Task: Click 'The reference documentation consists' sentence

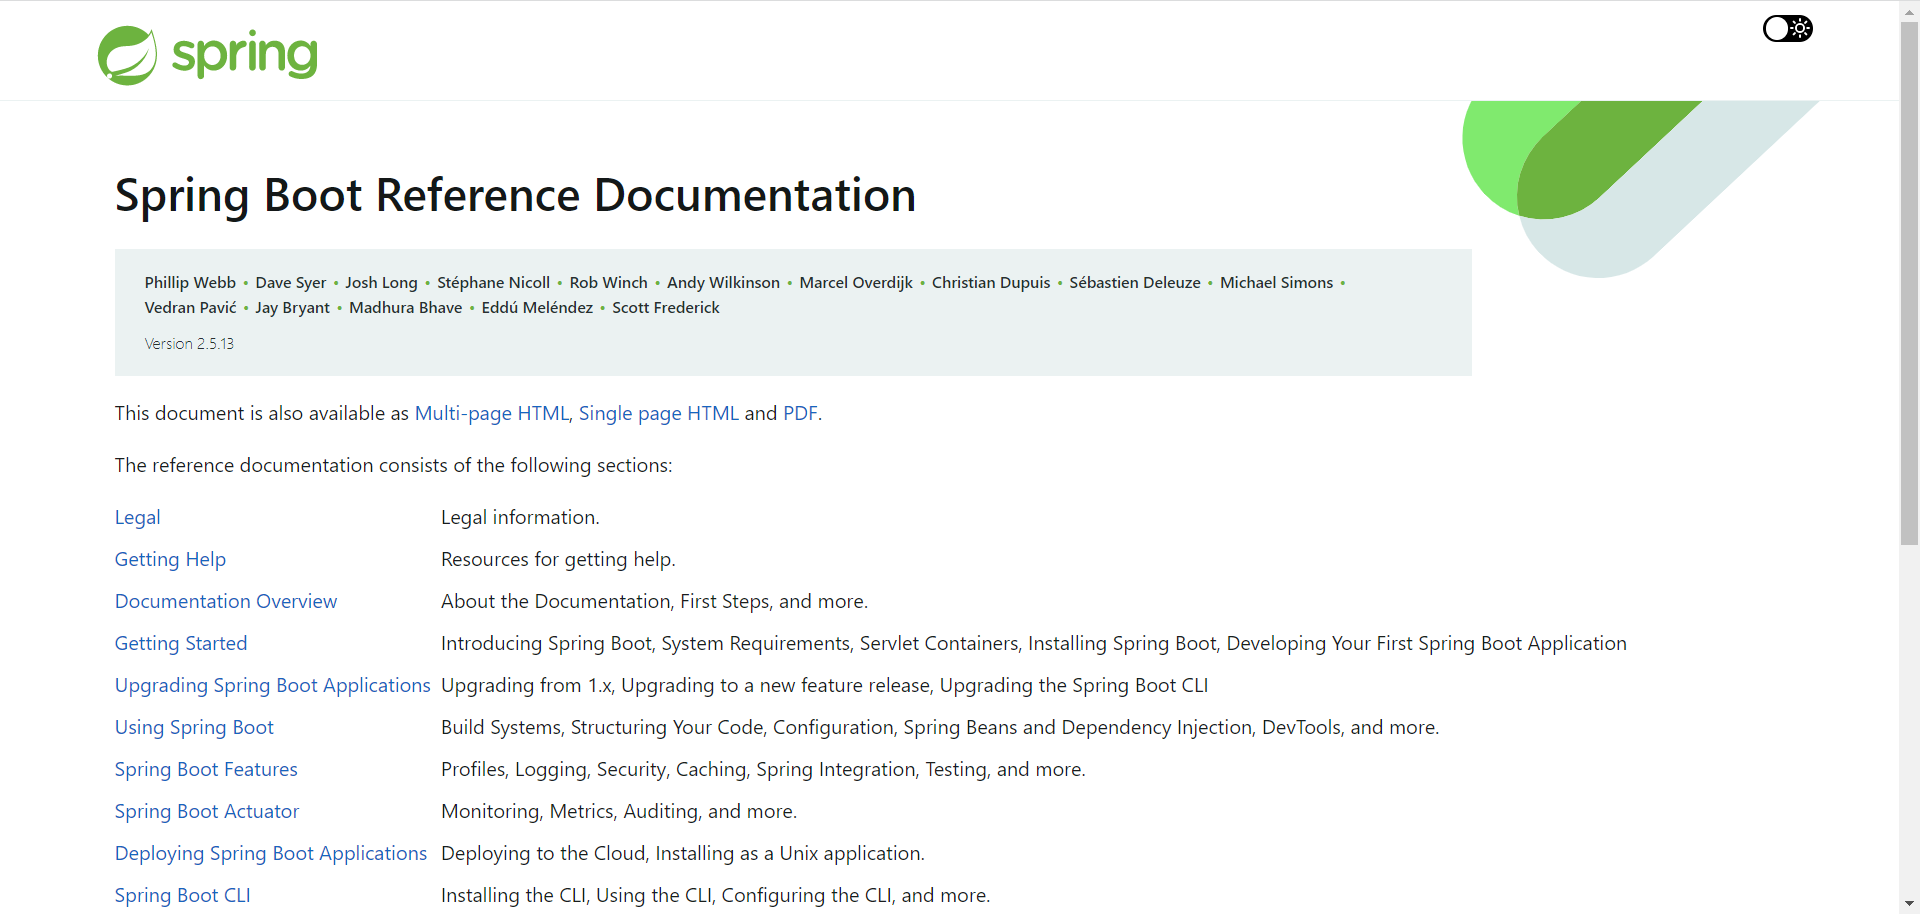Action: (x=394, y=465)
